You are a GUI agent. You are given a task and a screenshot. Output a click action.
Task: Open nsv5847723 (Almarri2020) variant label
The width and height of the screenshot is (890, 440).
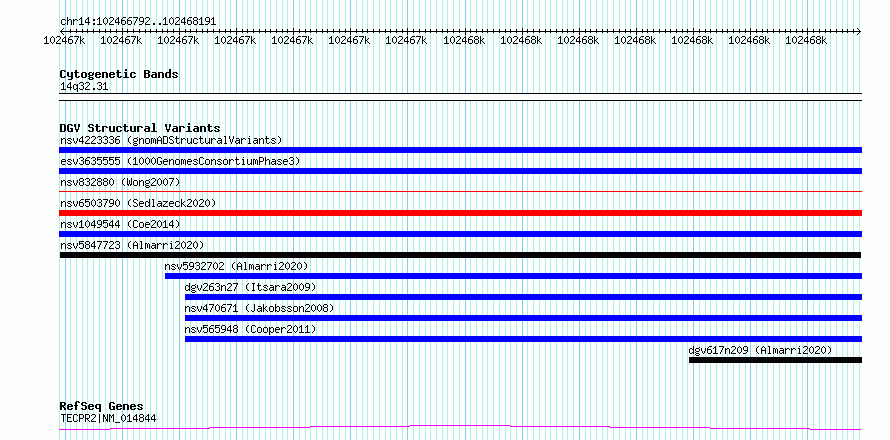click(x=132, y=245)
